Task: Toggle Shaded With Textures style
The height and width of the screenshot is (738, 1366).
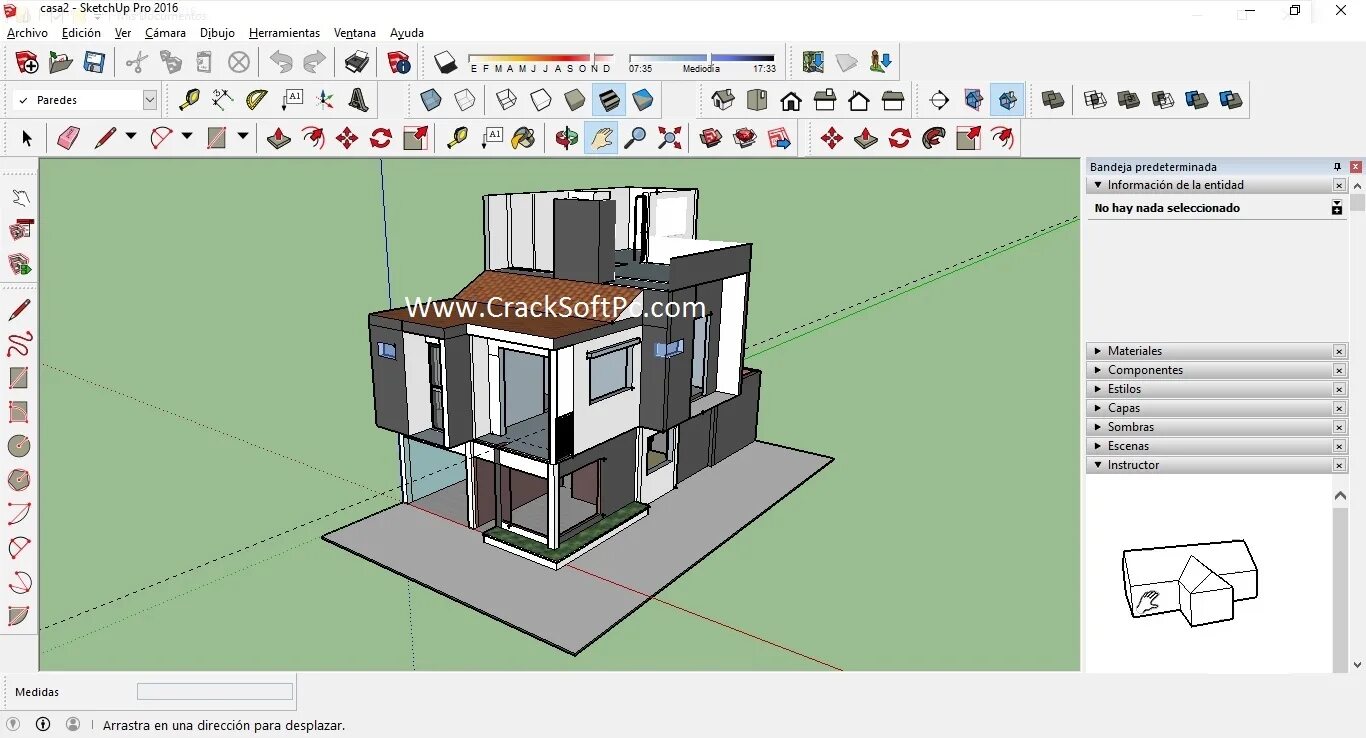Action: click(609, 100)
